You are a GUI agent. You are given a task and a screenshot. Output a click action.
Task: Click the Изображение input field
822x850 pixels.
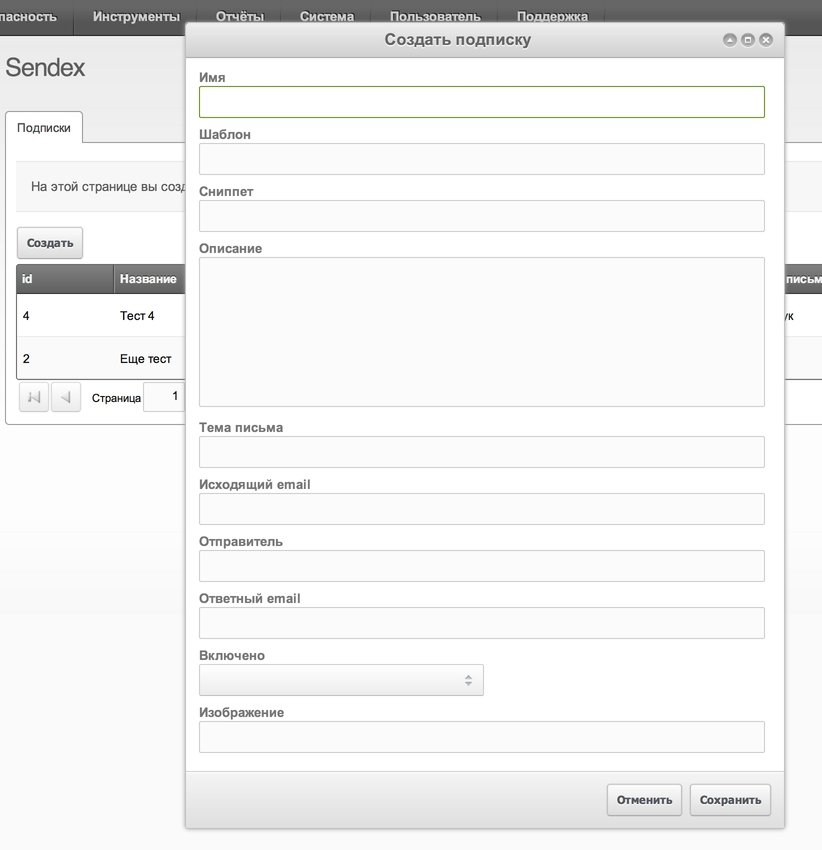(x=481, y=737)
